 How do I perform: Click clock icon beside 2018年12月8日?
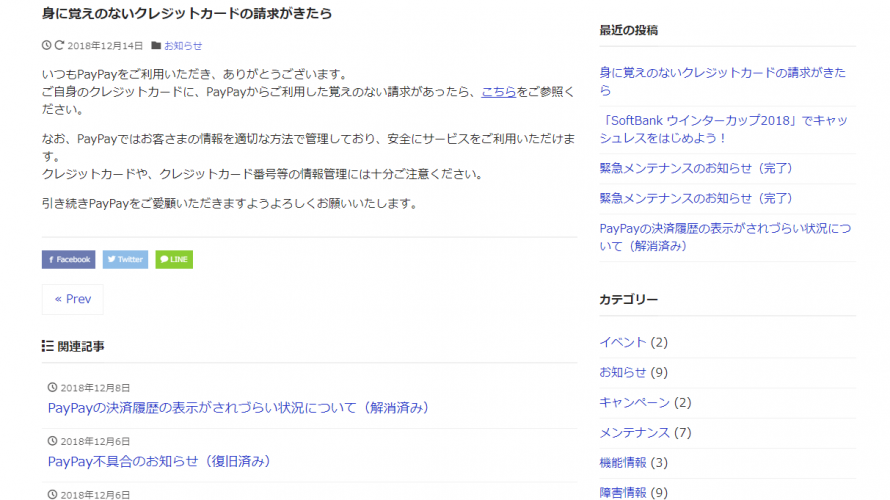pos(52,388)
